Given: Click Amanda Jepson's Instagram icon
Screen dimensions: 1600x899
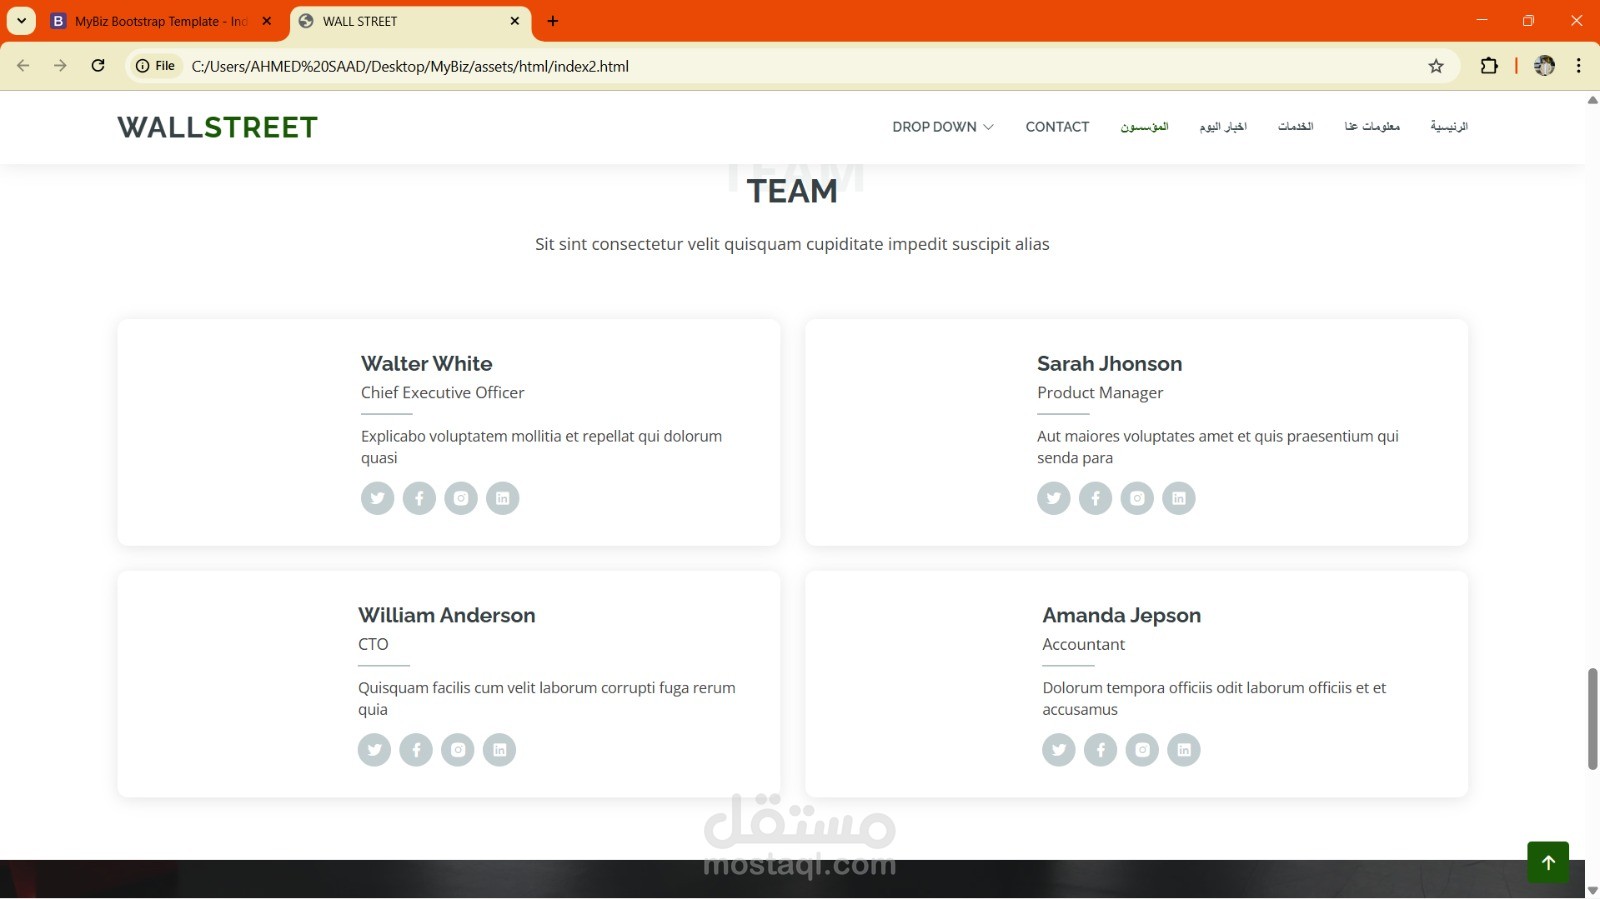Looking at the screenshot, I should coord(1142,750).
